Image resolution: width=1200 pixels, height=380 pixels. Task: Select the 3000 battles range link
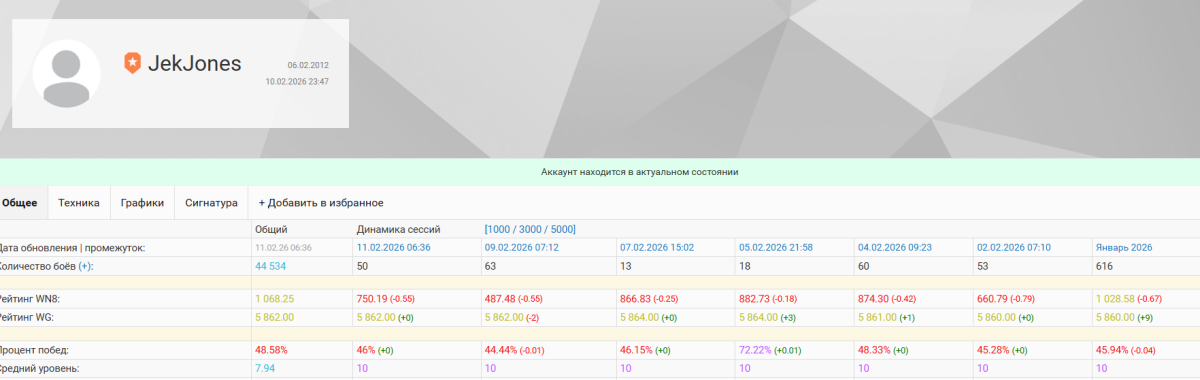[530, 229]
